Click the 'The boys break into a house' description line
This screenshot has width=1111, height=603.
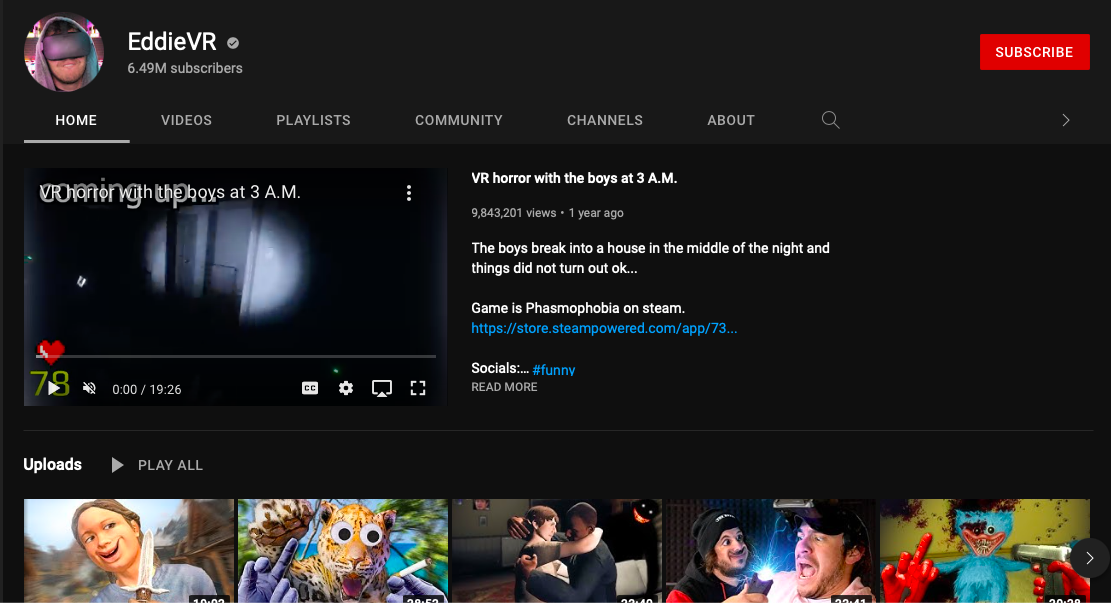click(650, 258)
